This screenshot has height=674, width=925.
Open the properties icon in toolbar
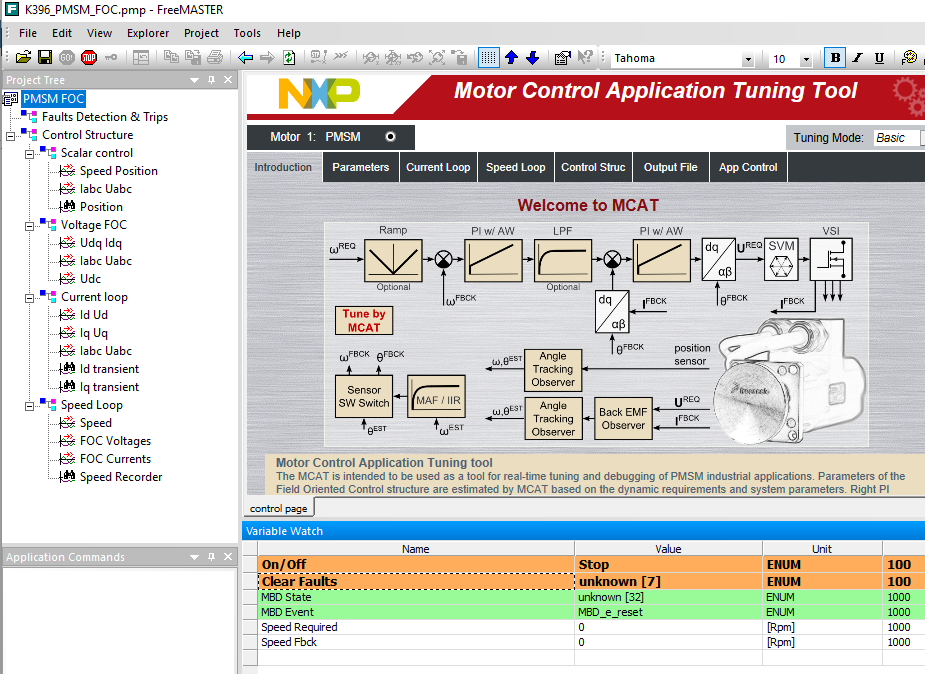pos(563,57)
